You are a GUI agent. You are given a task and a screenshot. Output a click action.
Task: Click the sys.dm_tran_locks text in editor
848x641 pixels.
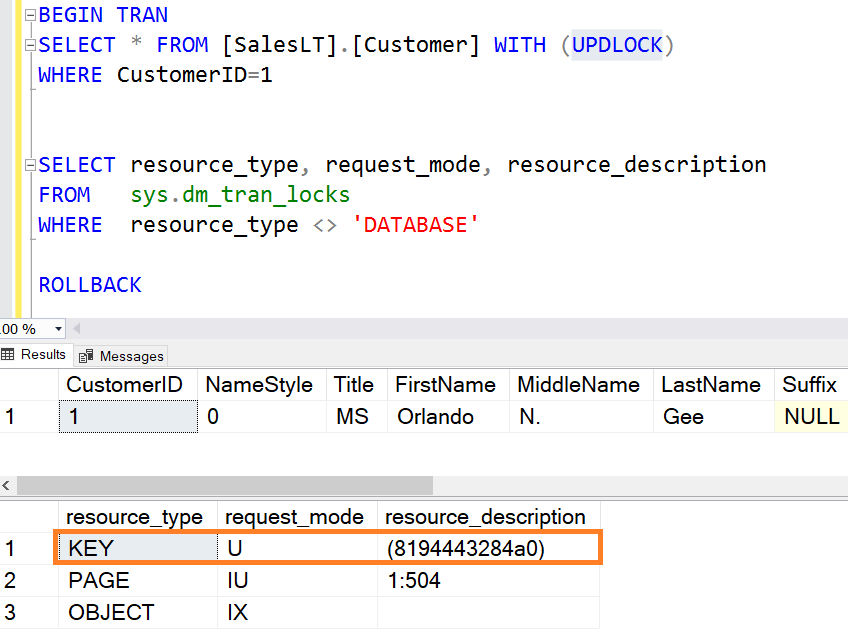(x=240, y=195)
